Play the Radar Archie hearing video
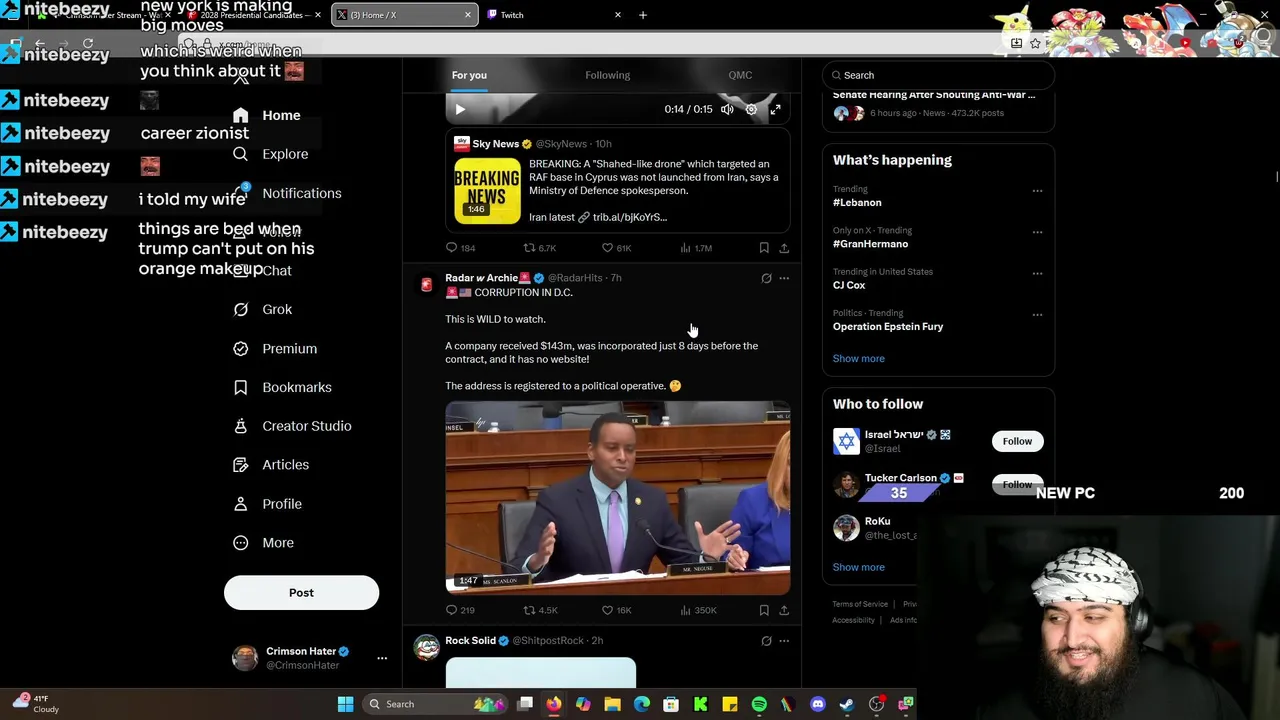The height and width of the screenshot is (720, 1280). click(x=618, y=498)
